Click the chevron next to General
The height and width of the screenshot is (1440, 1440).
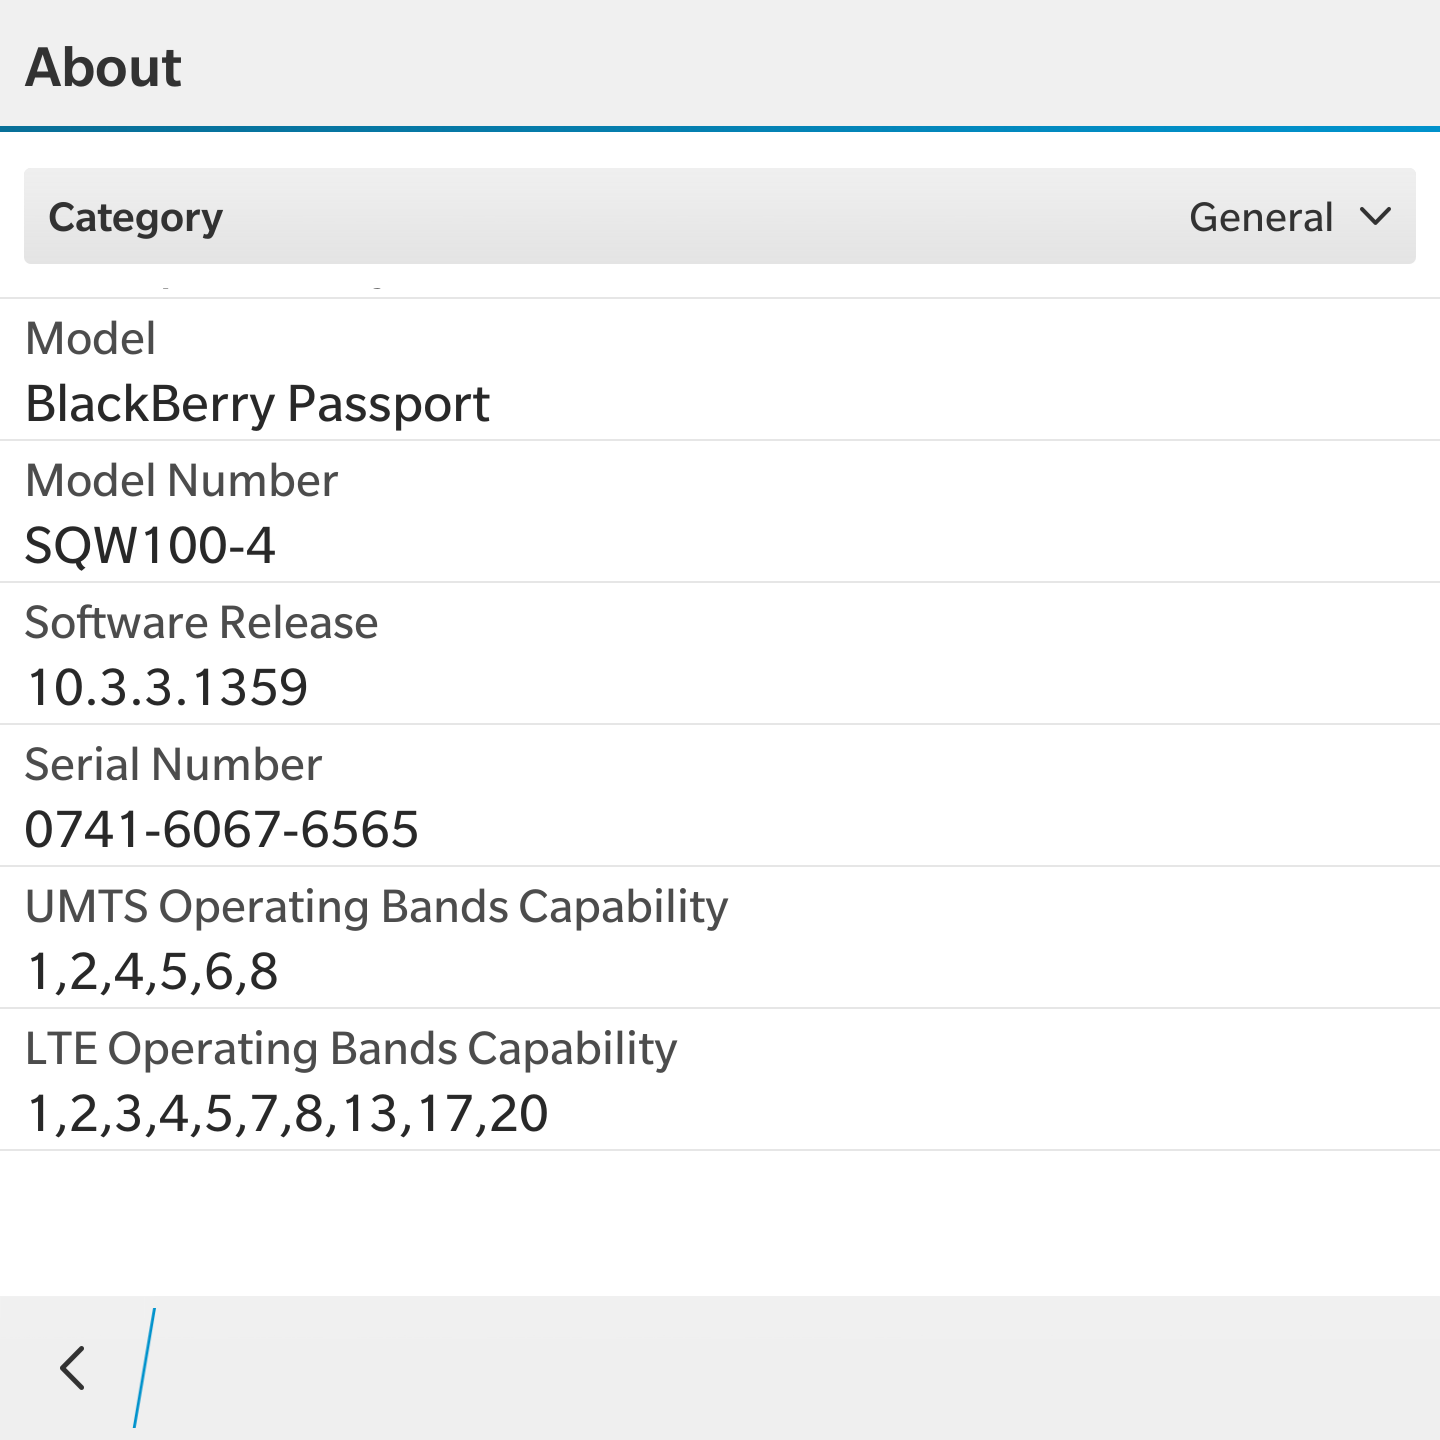click(x=1376, y=216)
